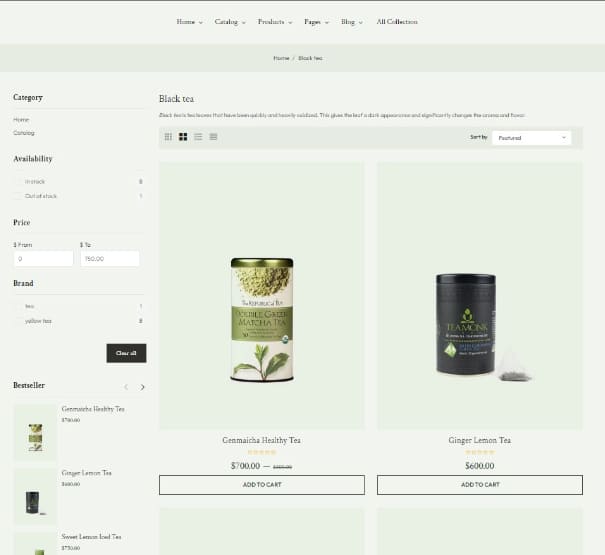Go to next Bestseller slide
This screenshot has height=555, width=605.
pyautogui.click(x=142, y=387)
